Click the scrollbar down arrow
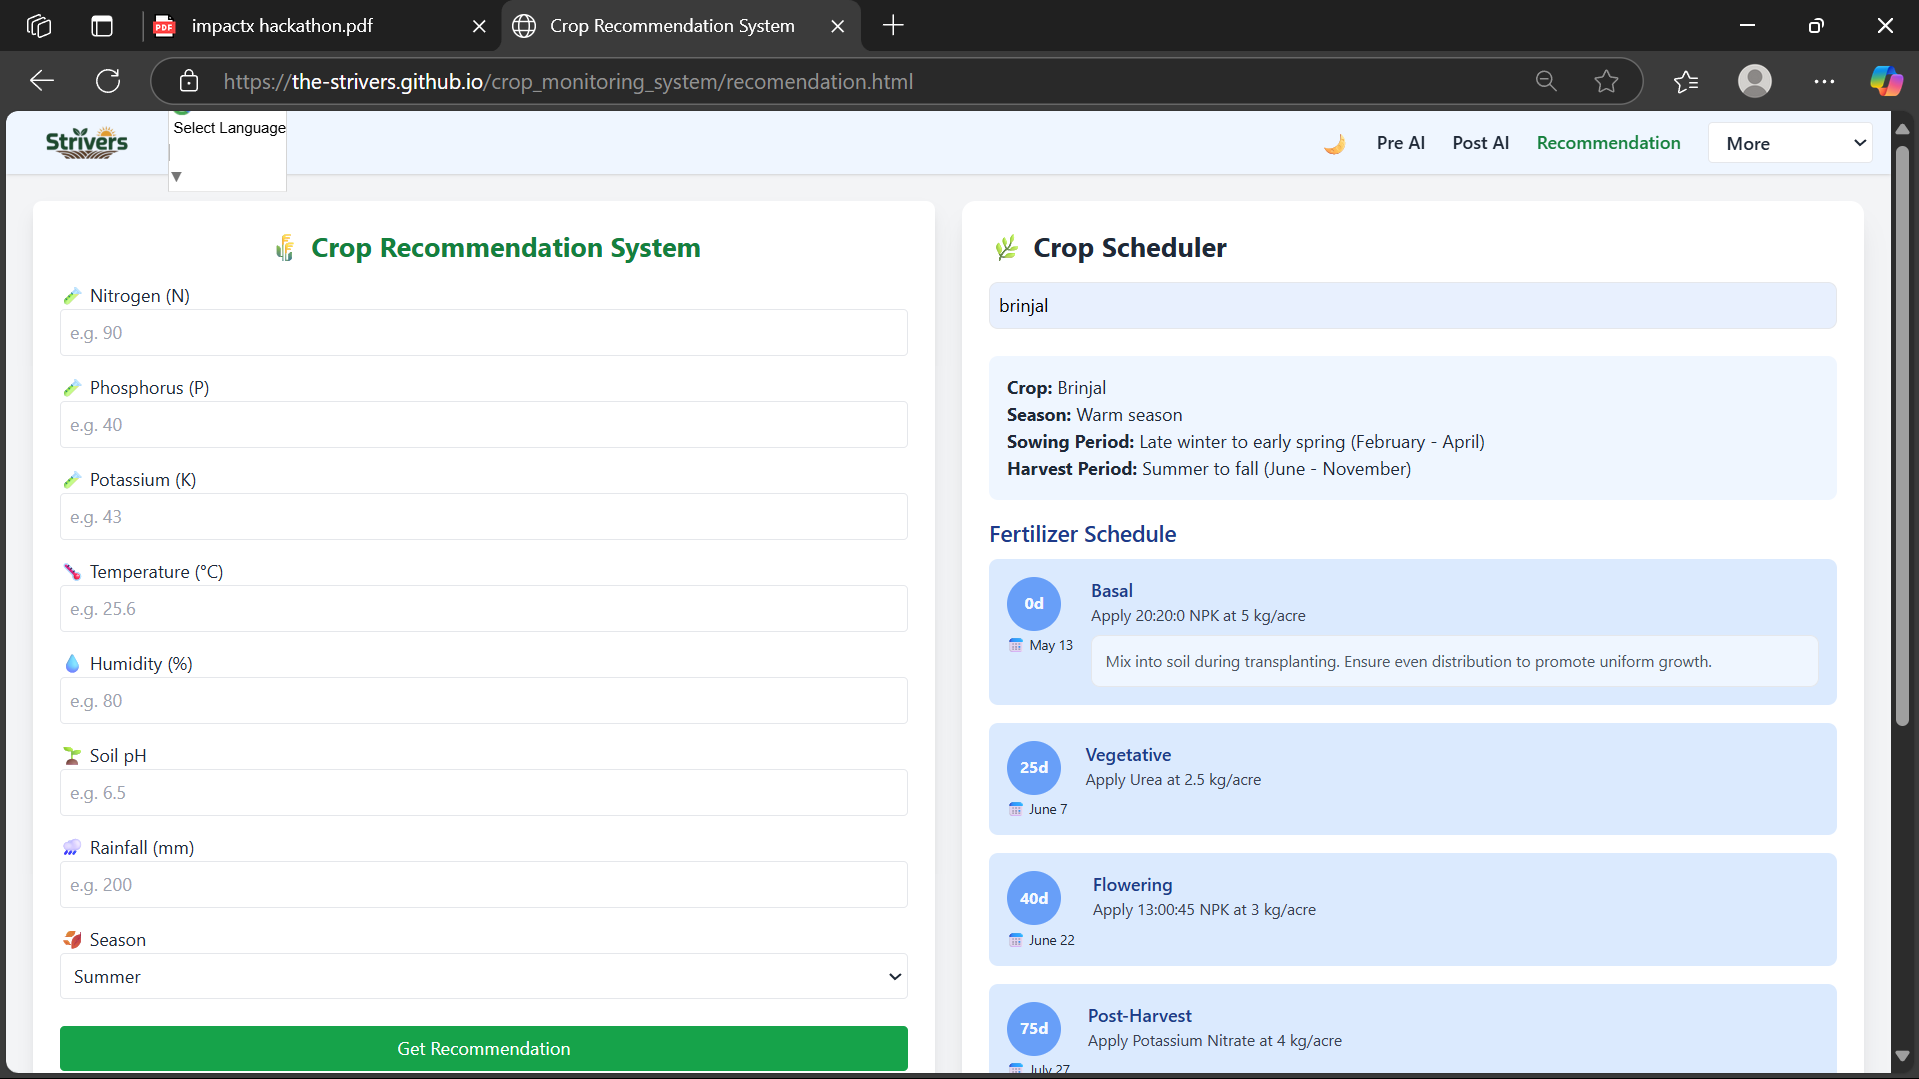Image resolution: width=1919 pixels, height=1079 pixels. (x=1903, y=1054)
